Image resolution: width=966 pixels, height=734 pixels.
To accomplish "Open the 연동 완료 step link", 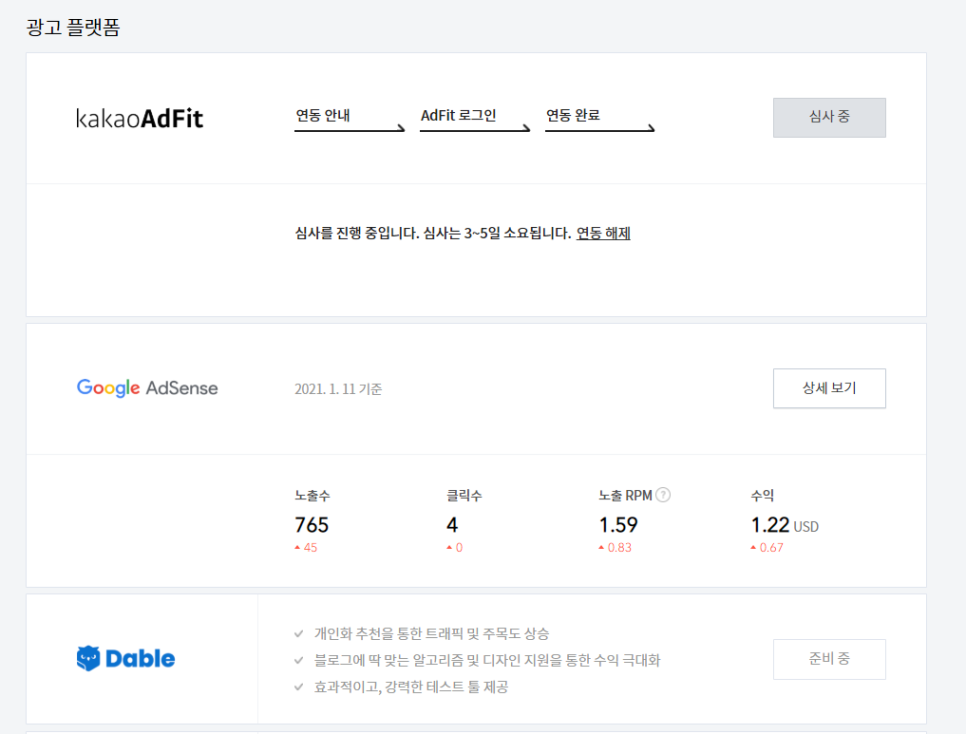I will tap(599, 118).
